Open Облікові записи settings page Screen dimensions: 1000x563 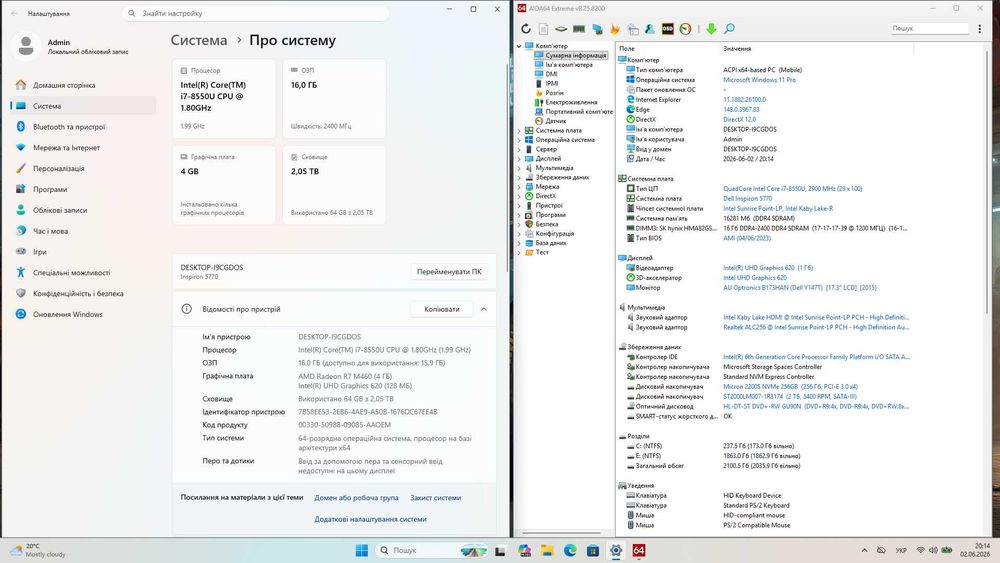(83, 210)
